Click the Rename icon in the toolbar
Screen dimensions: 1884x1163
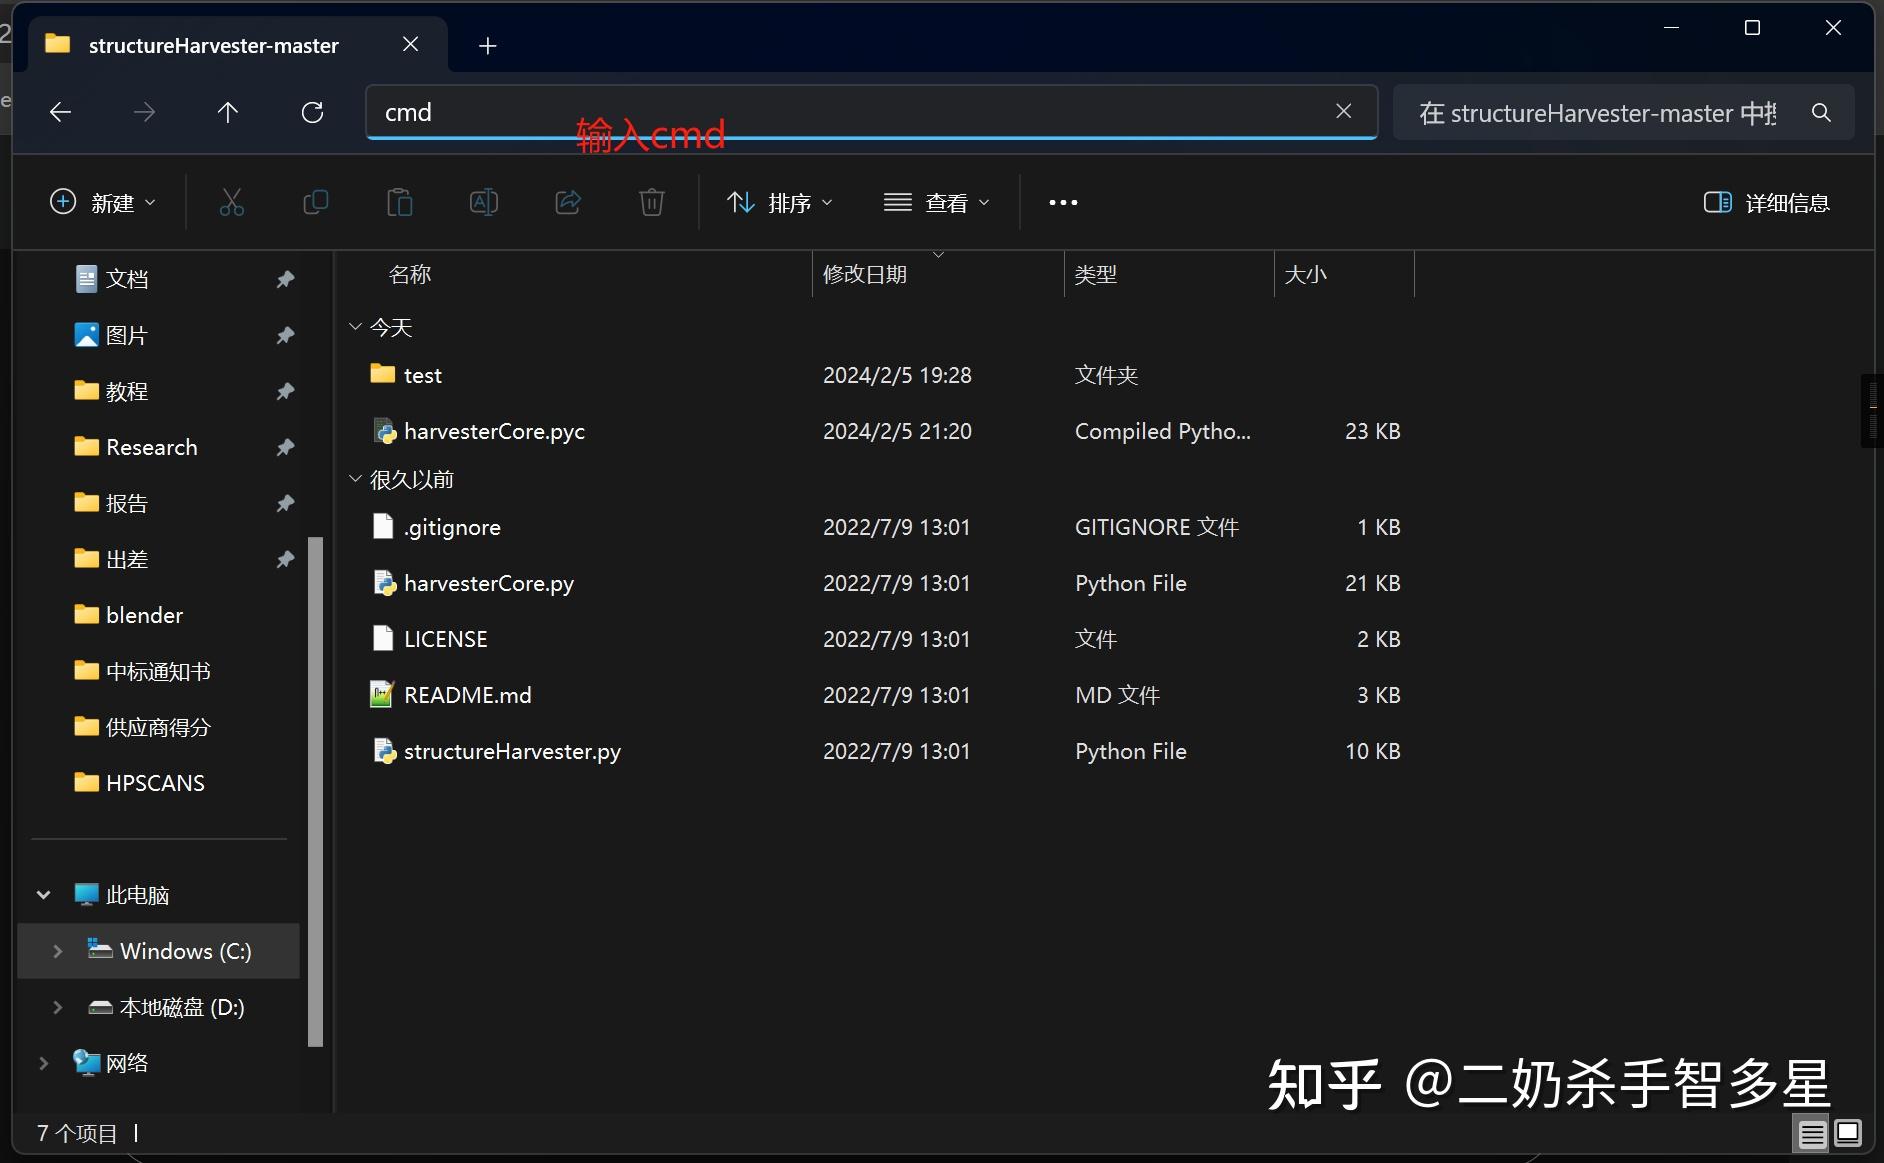pos(483,202)
